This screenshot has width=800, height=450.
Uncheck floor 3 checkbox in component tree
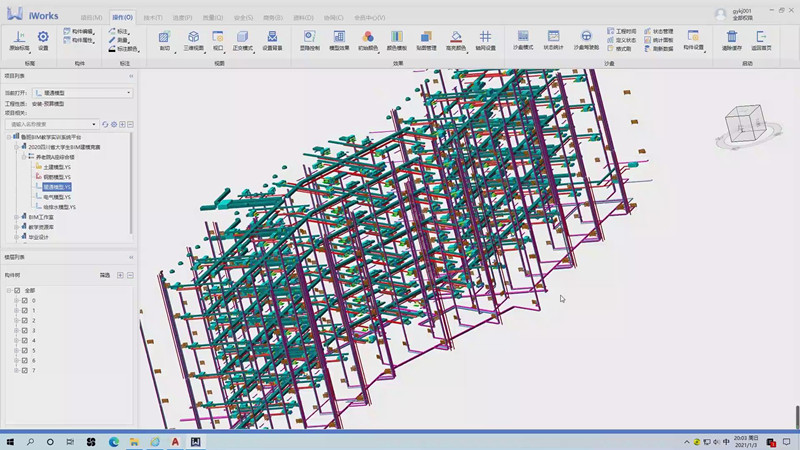(x=24, y=330)
